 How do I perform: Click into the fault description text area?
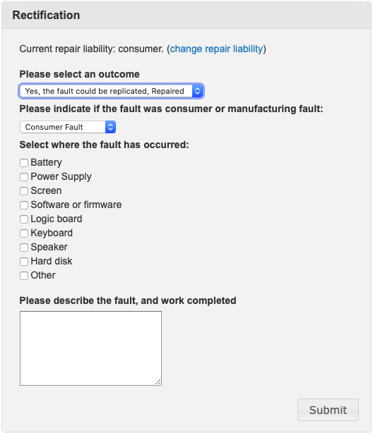(x=91, y=348)
